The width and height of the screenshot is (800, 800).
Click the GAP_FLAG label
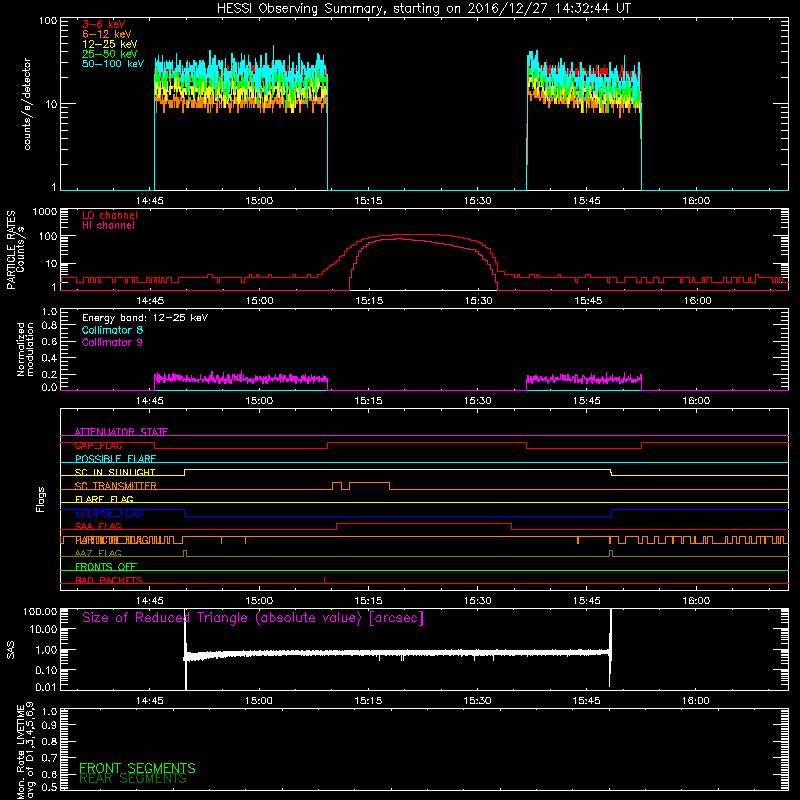[x=98, y=445]
